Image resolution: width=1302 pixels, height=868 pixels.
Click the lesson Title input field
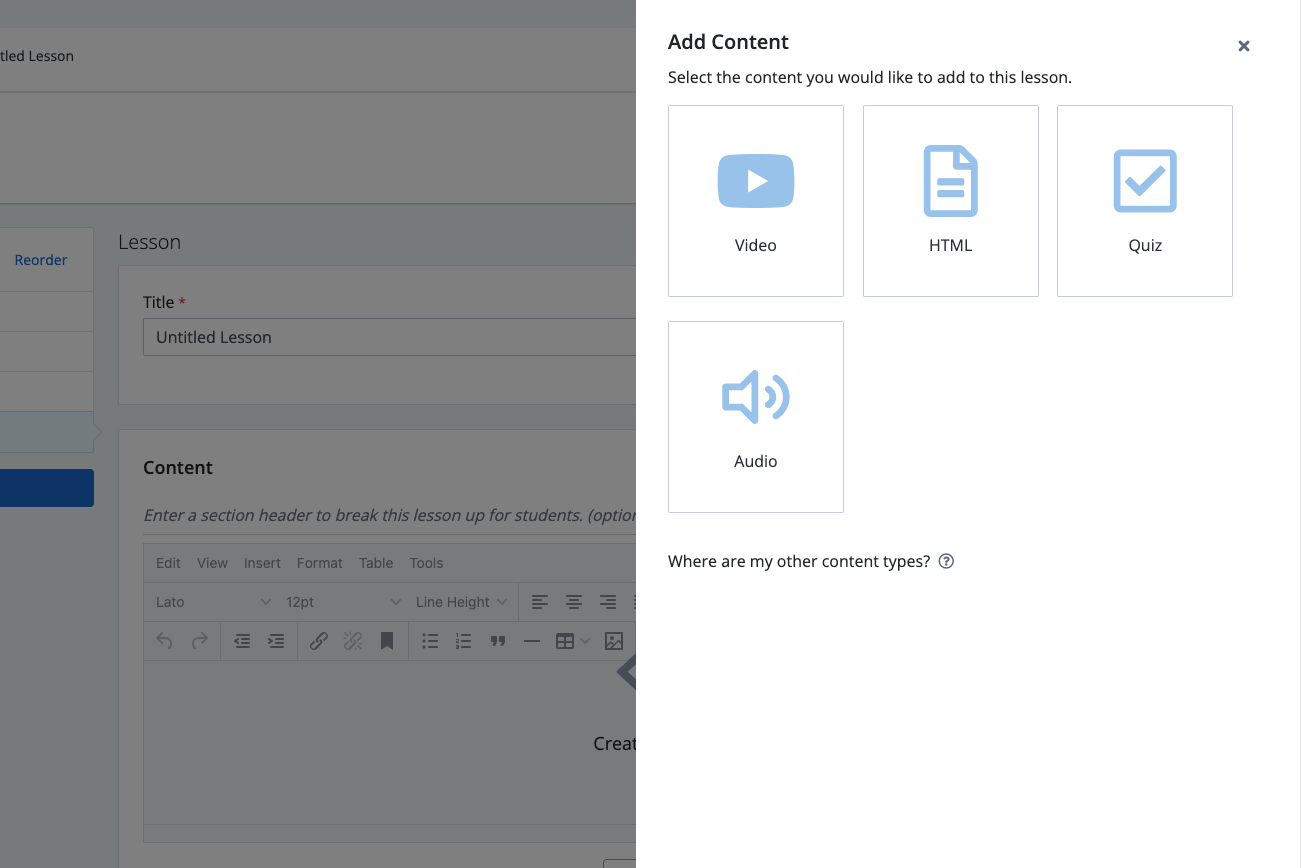(x=390, y=337)
